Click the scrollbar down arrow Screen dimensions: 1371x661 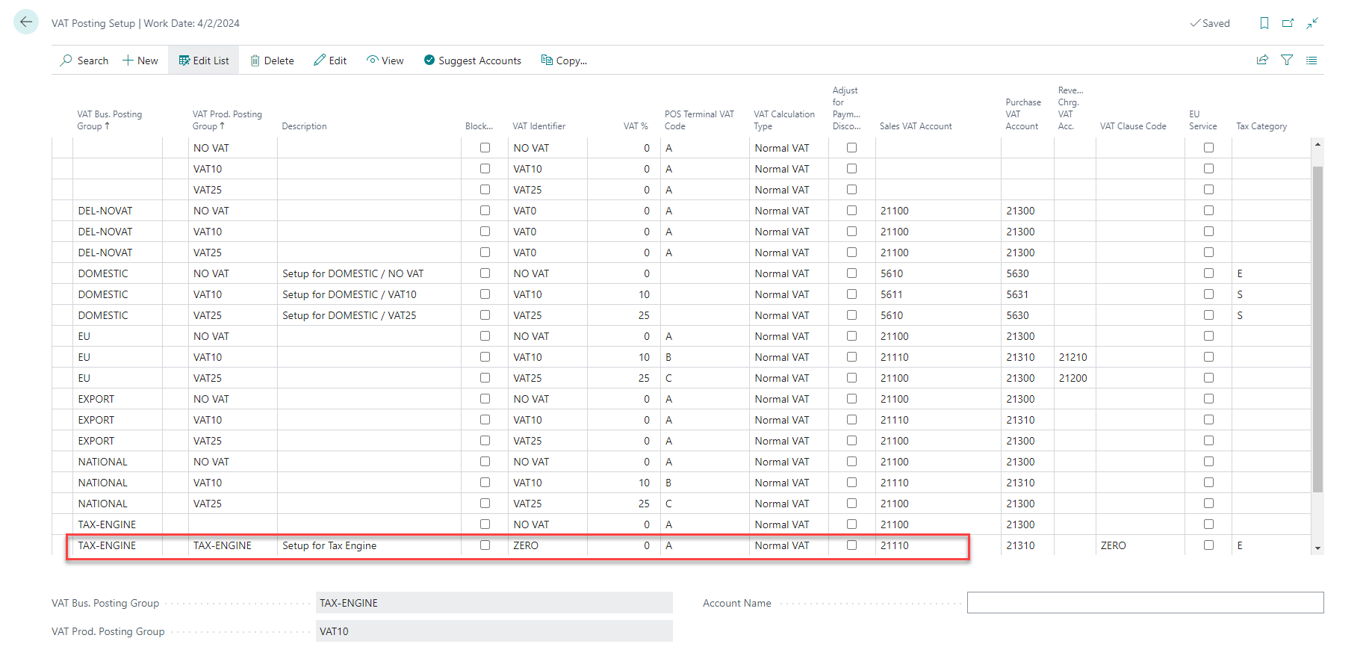pyautogui.click(x=1317, y=548)
